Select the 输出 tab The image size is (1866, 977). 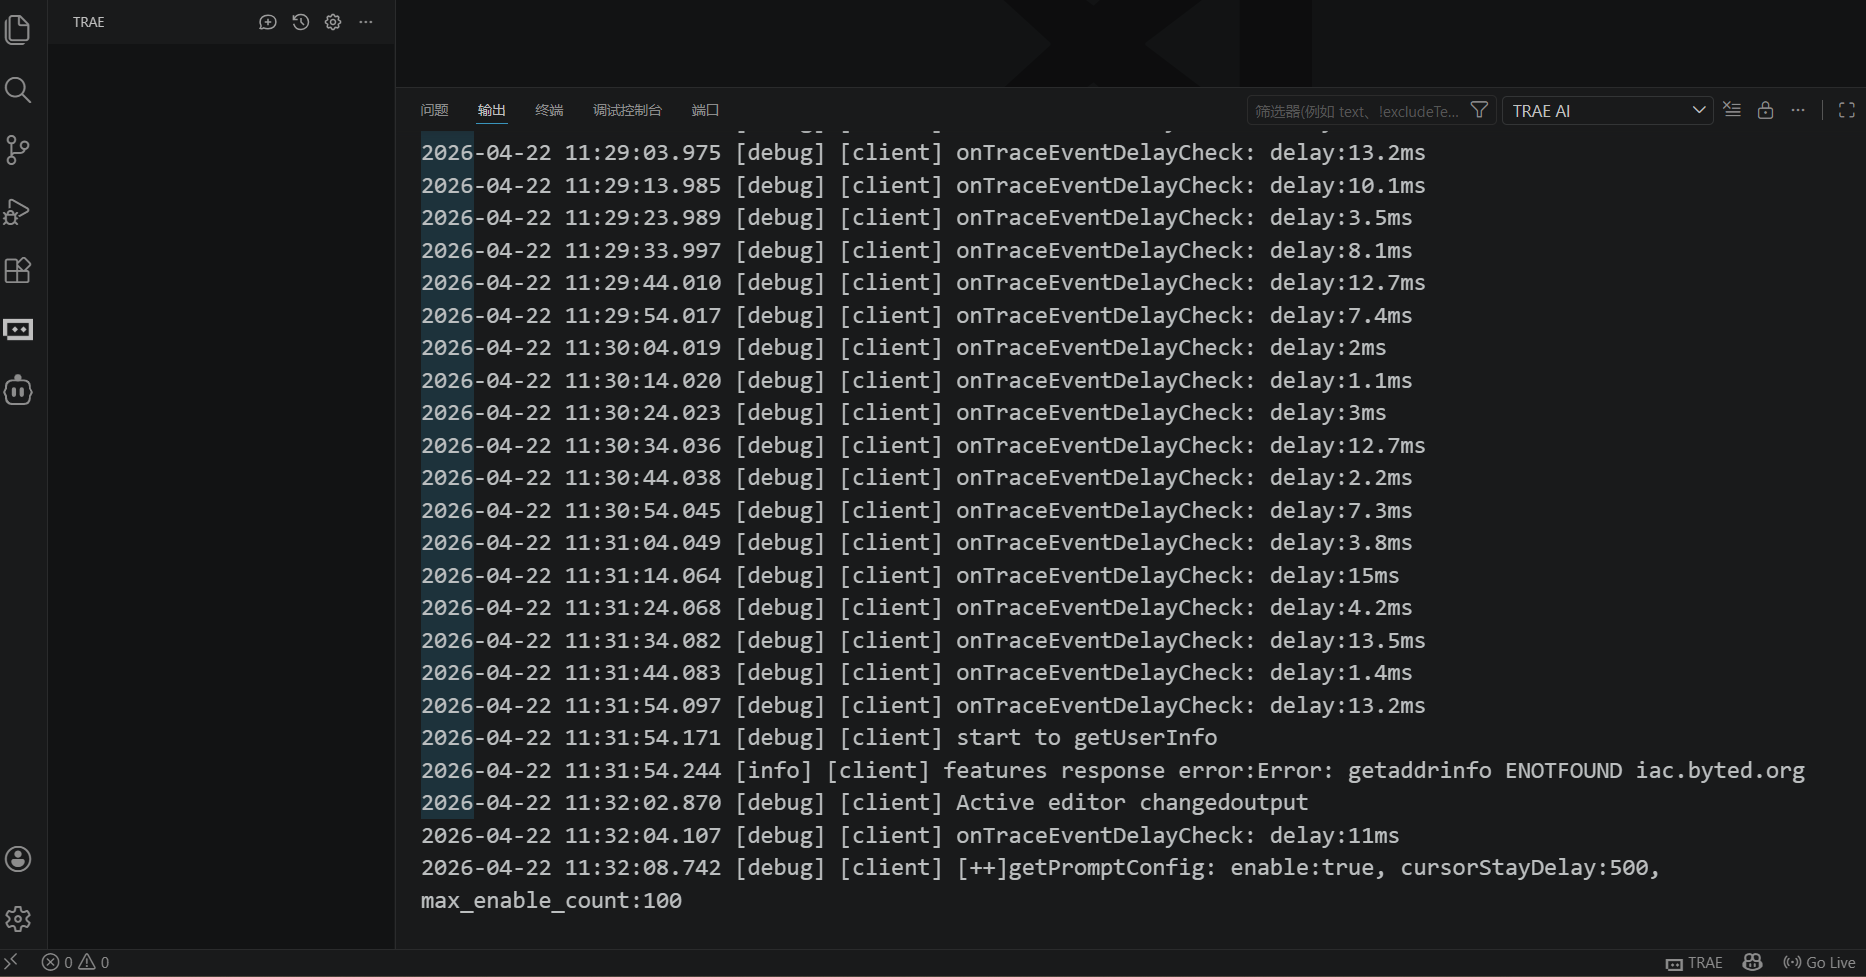coord(491,110)
